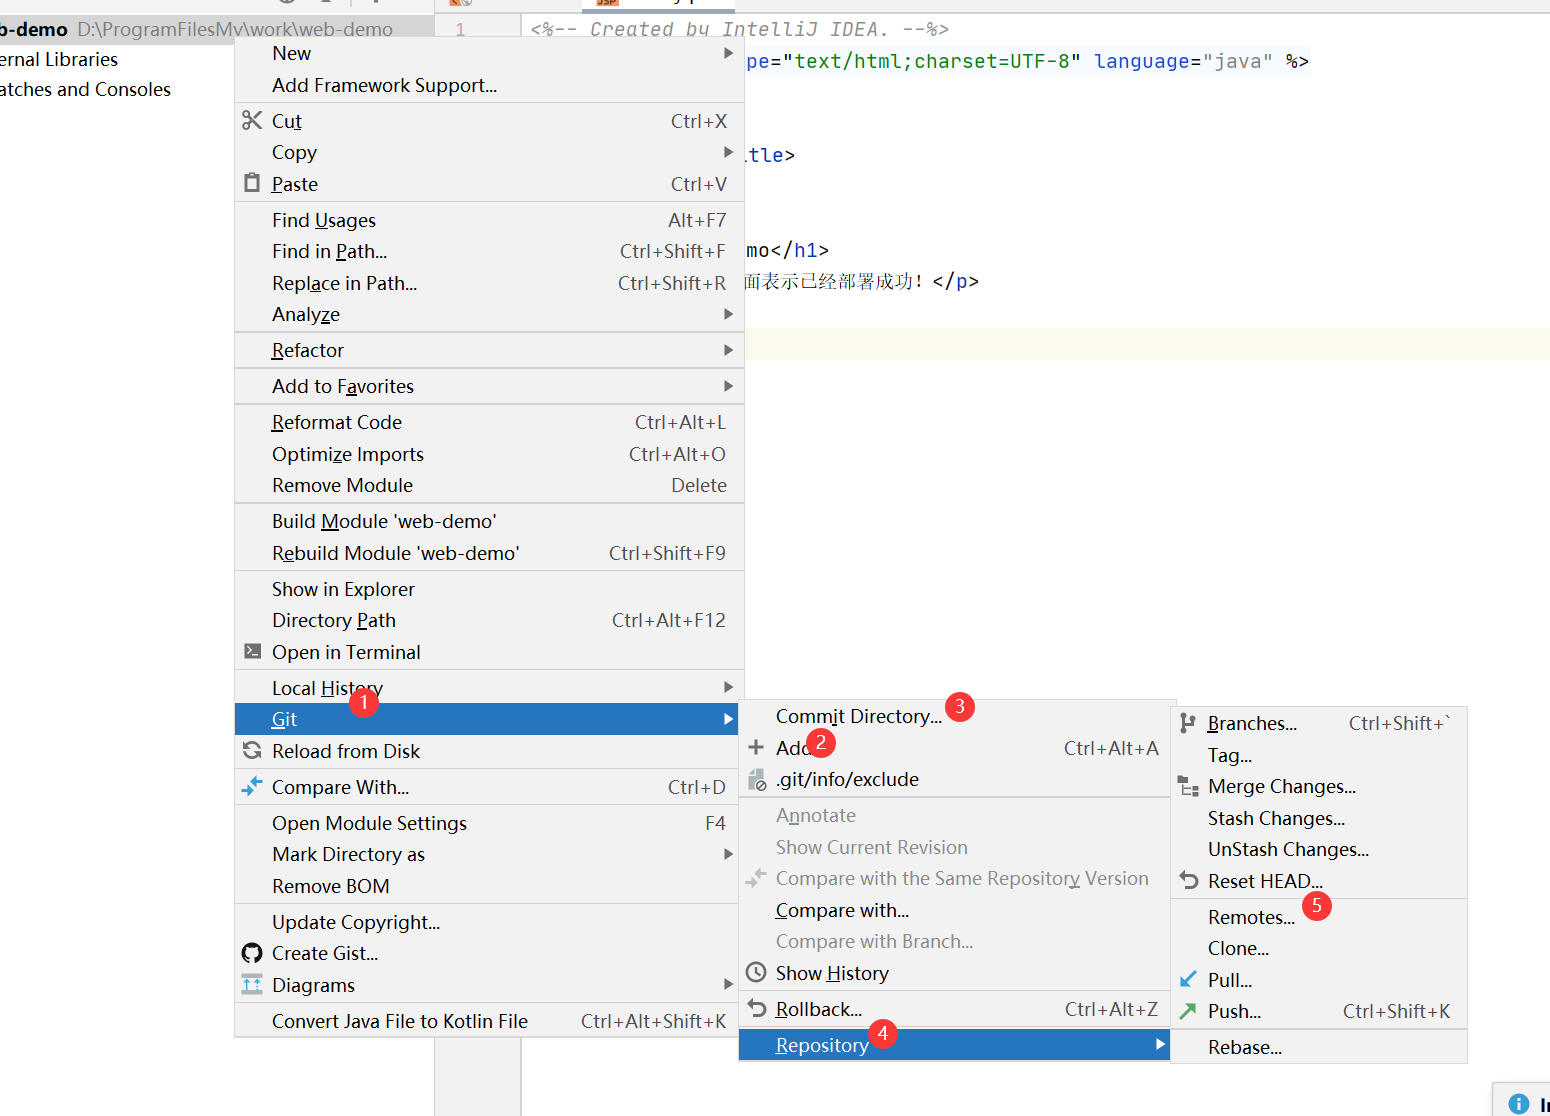
Task: Choose Update Copyright
Action: pyautogui.click(x=487, y=922)
